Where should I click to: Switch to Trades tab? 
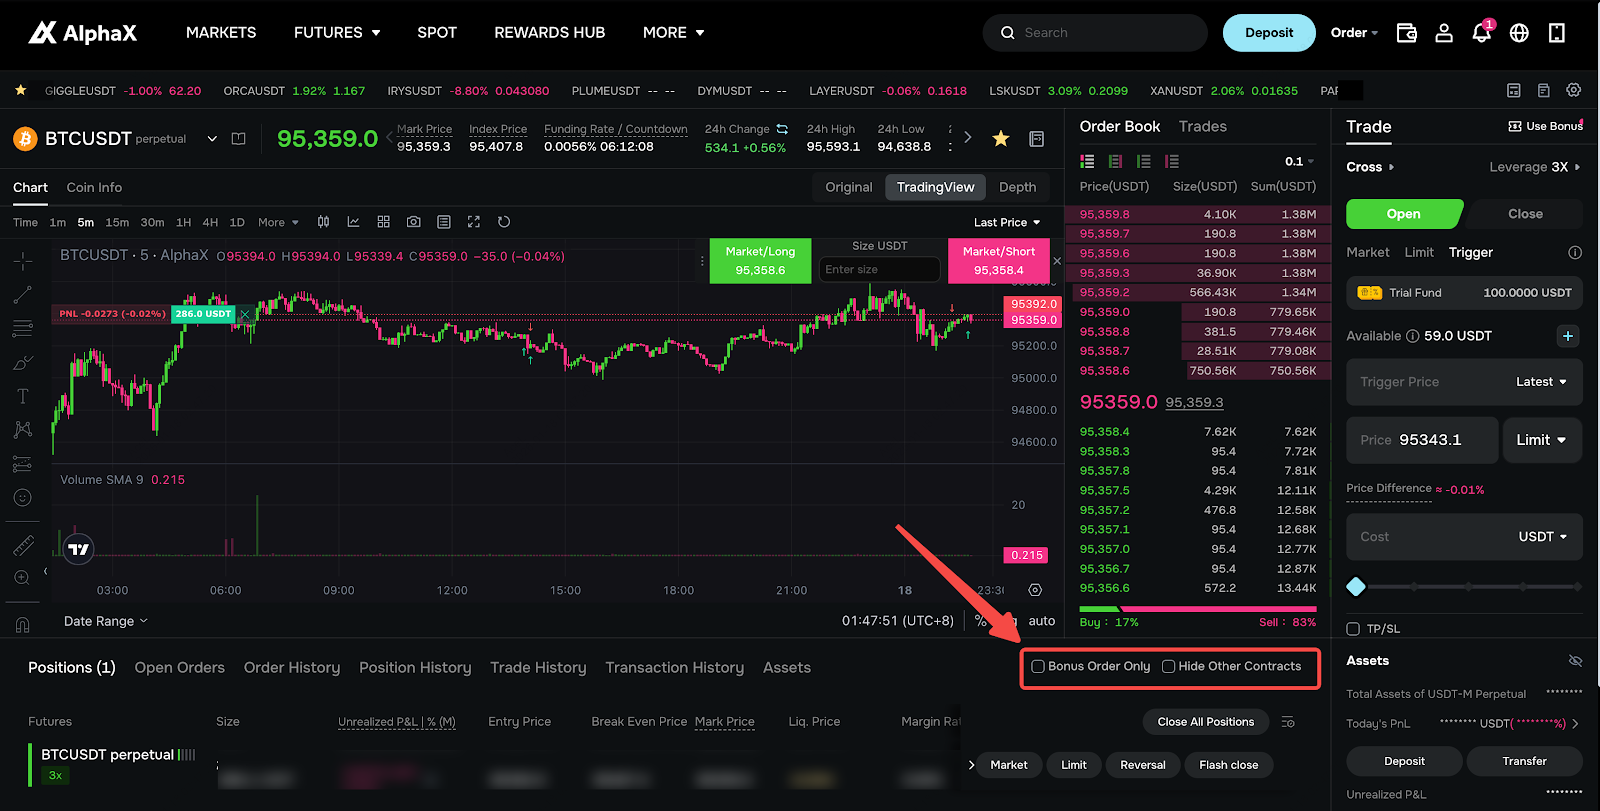[1202, 127]
